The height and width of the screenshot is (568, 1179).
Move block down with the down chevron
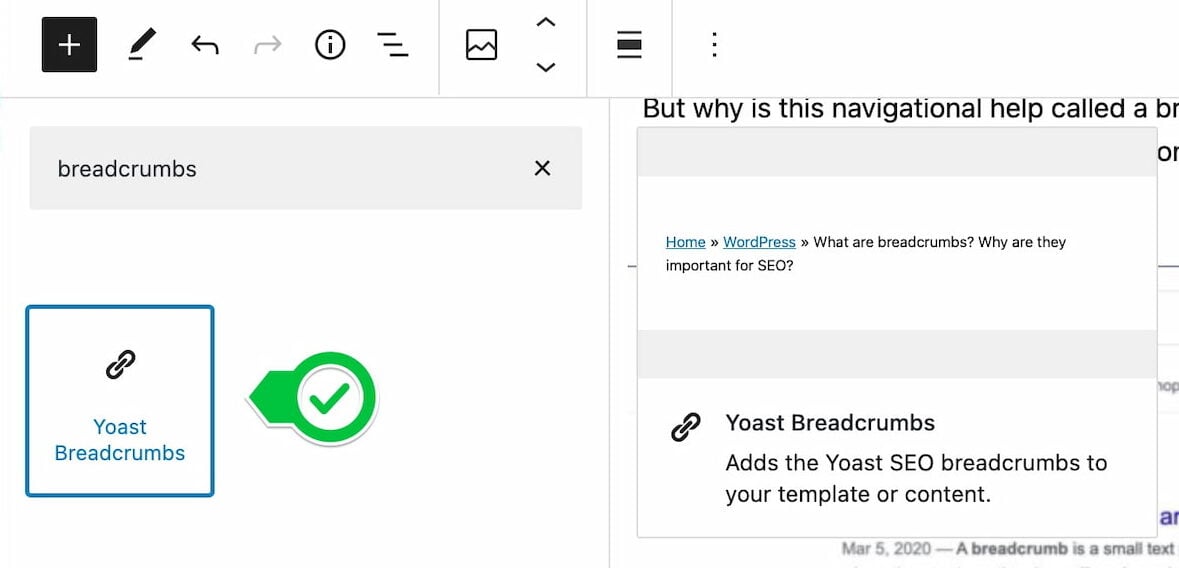click(545, 67)
